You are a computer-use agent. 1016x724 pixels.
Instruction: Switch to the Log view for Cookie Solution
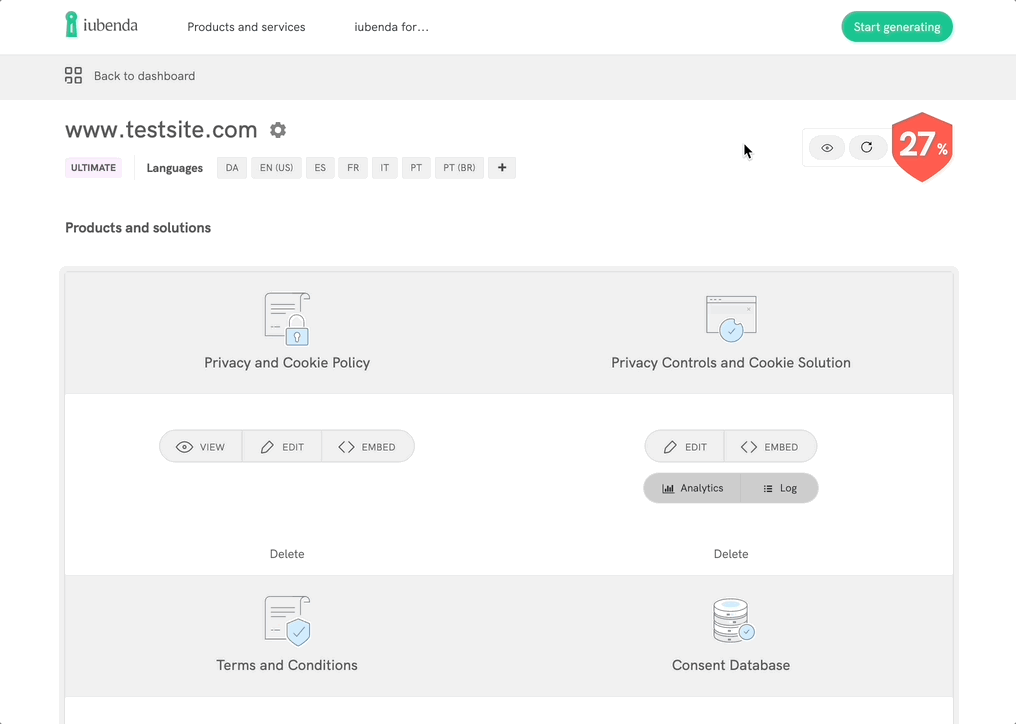click(x=779, y=488)
